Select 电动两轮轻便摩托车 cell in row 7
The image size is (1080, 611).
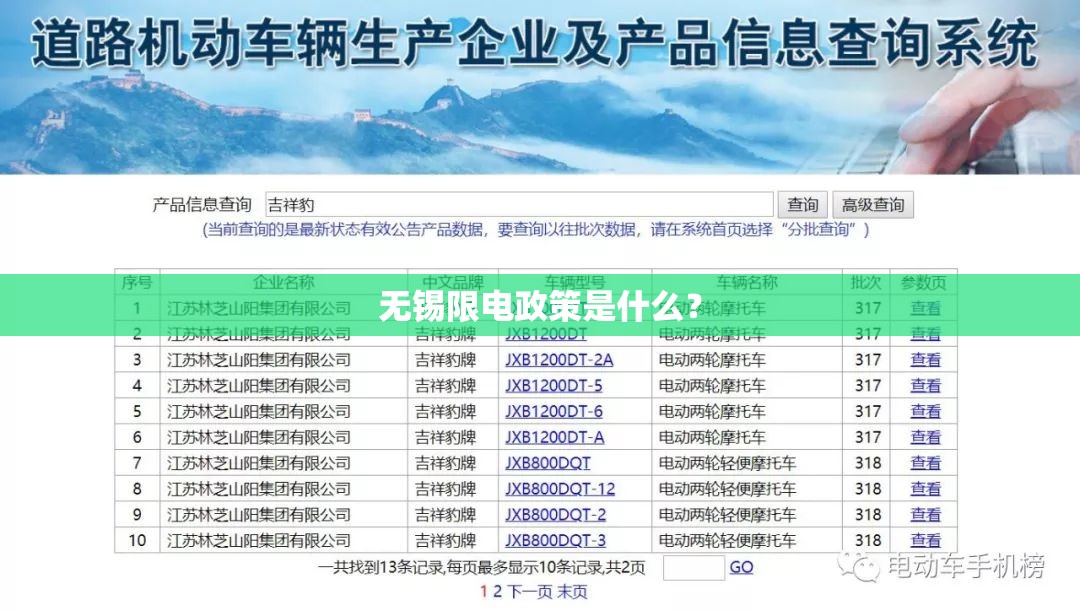[x=747, y=463]
